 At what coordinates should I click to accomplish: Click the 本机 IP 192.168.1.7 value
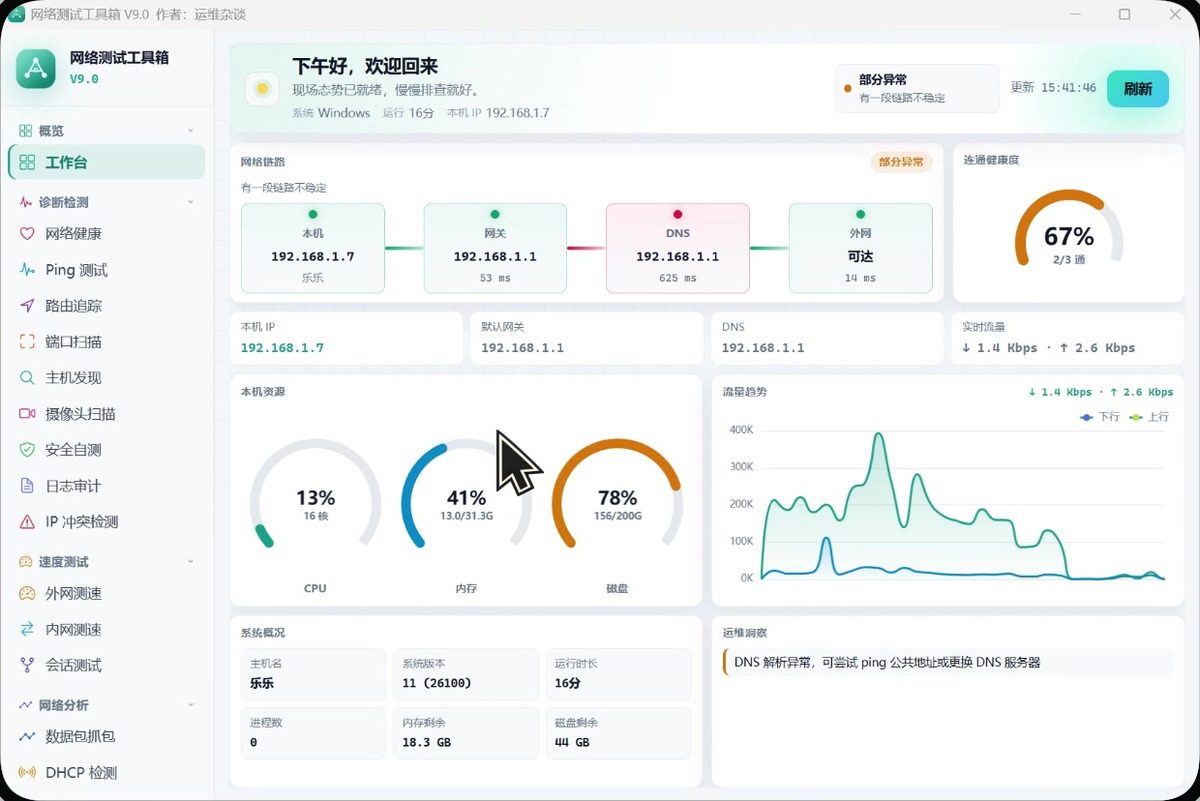point(282,348)
